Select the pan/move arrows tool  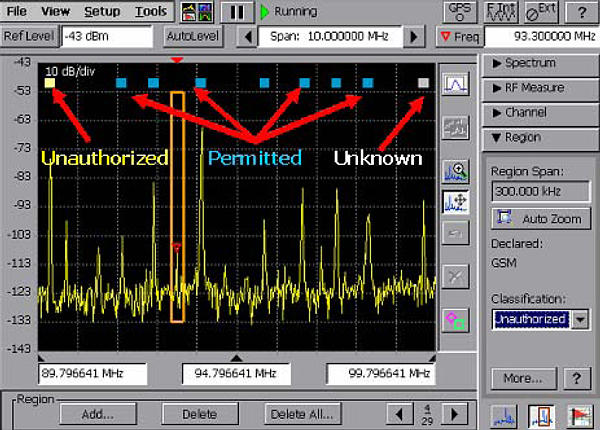point(456,201)
